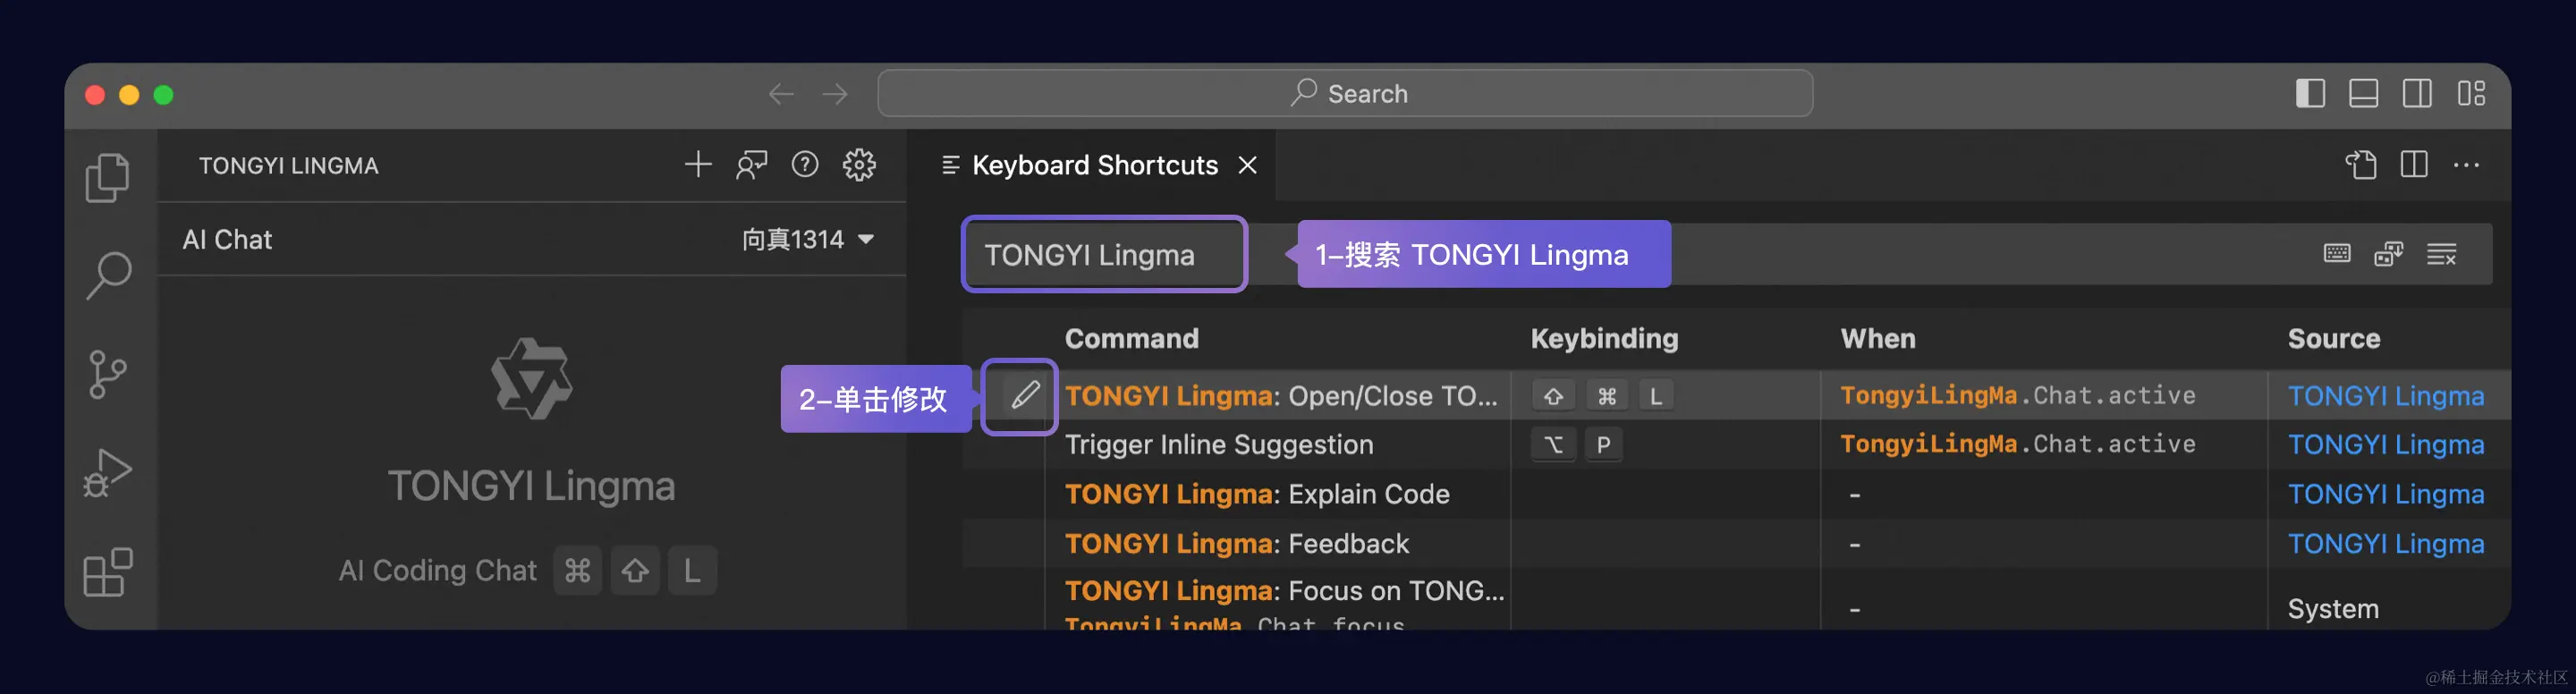Viewport: 2576px width, 694px height.
Task: Open the More Actions menu in the editor
Action: click(2468, 165)
